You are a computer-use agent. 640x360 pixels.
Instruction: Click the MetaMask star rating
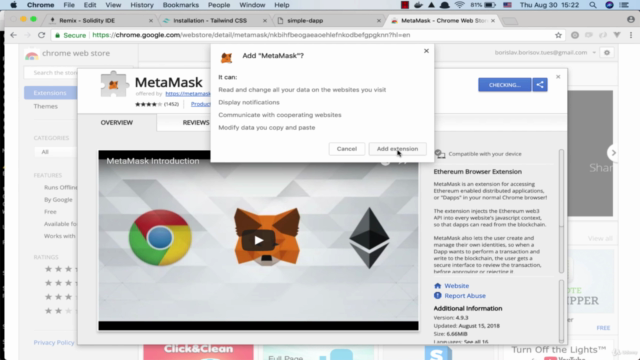coord(149,104)
